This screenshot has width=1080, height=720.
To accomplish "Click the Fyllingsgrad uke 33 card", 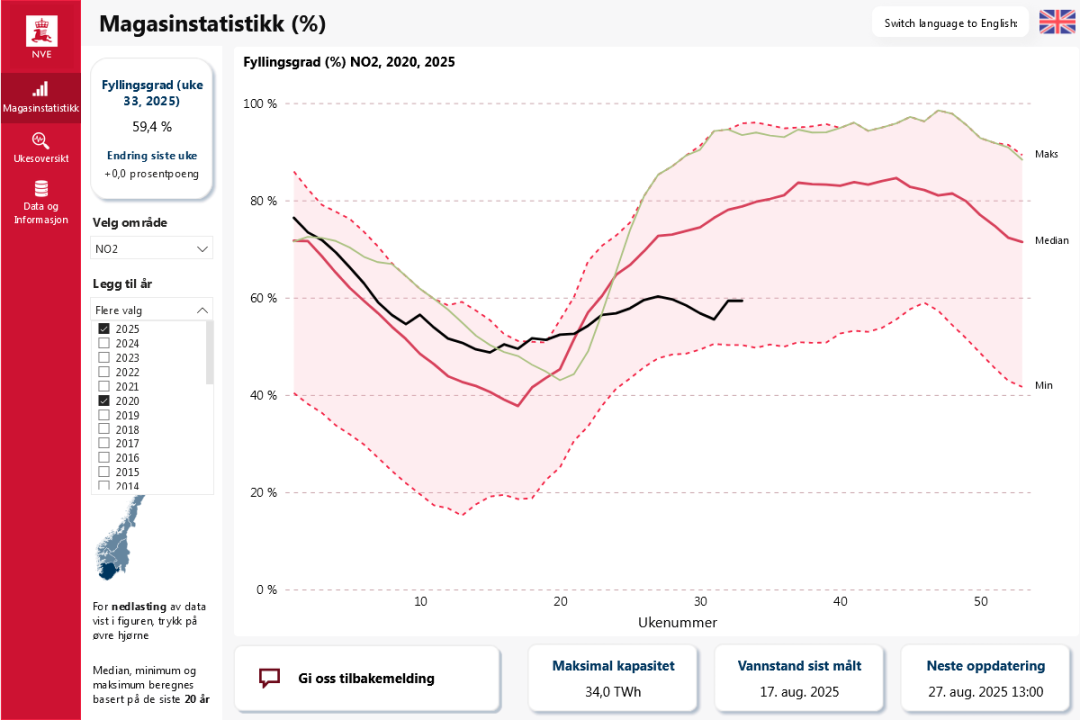I will (x=152, y=128).
